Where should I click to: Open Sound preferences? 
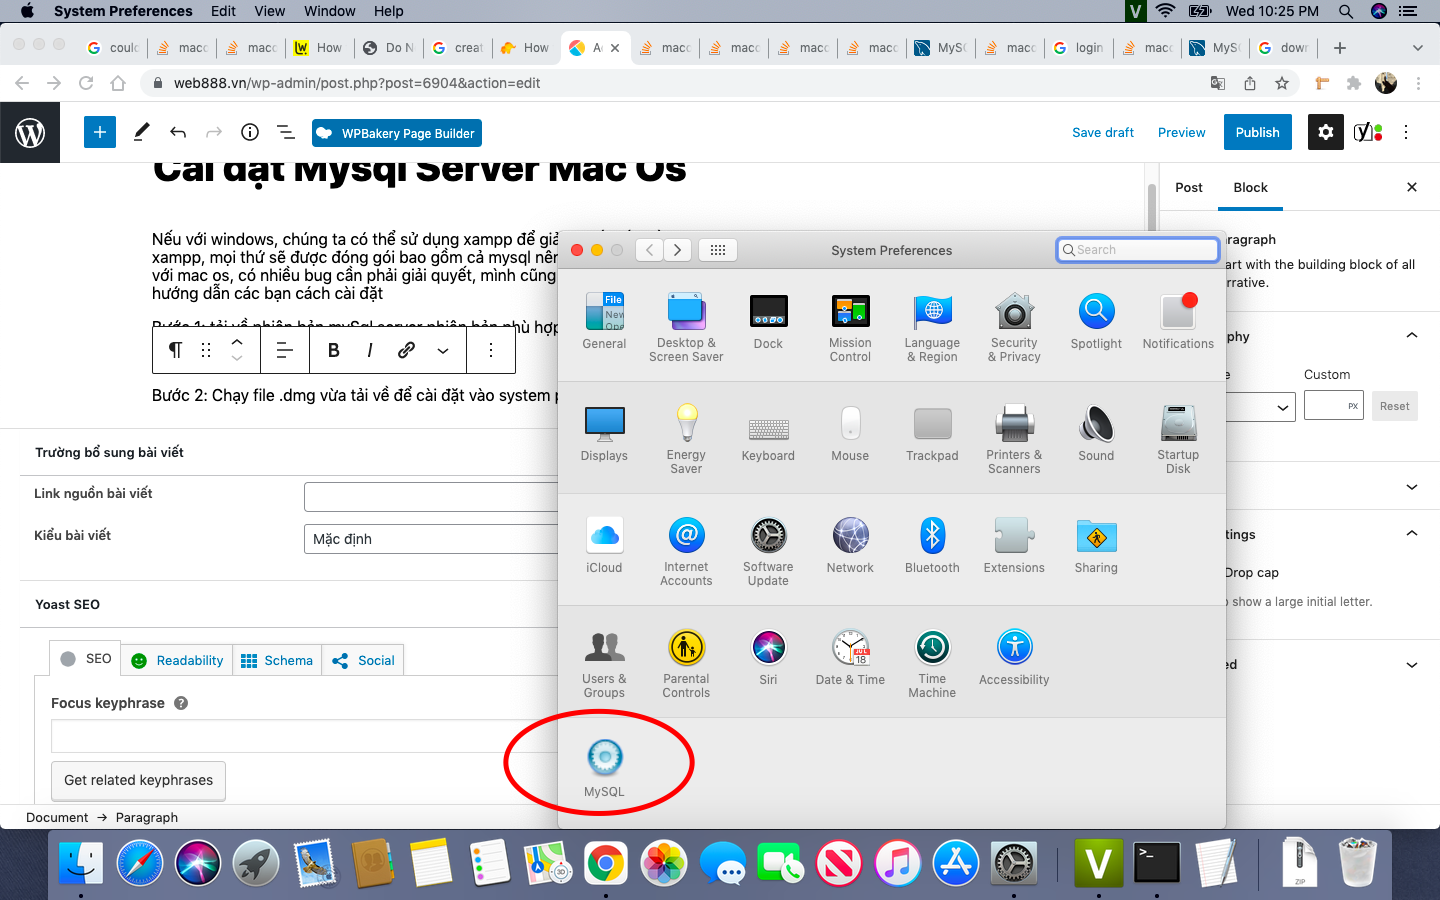tap(1096, 434)
